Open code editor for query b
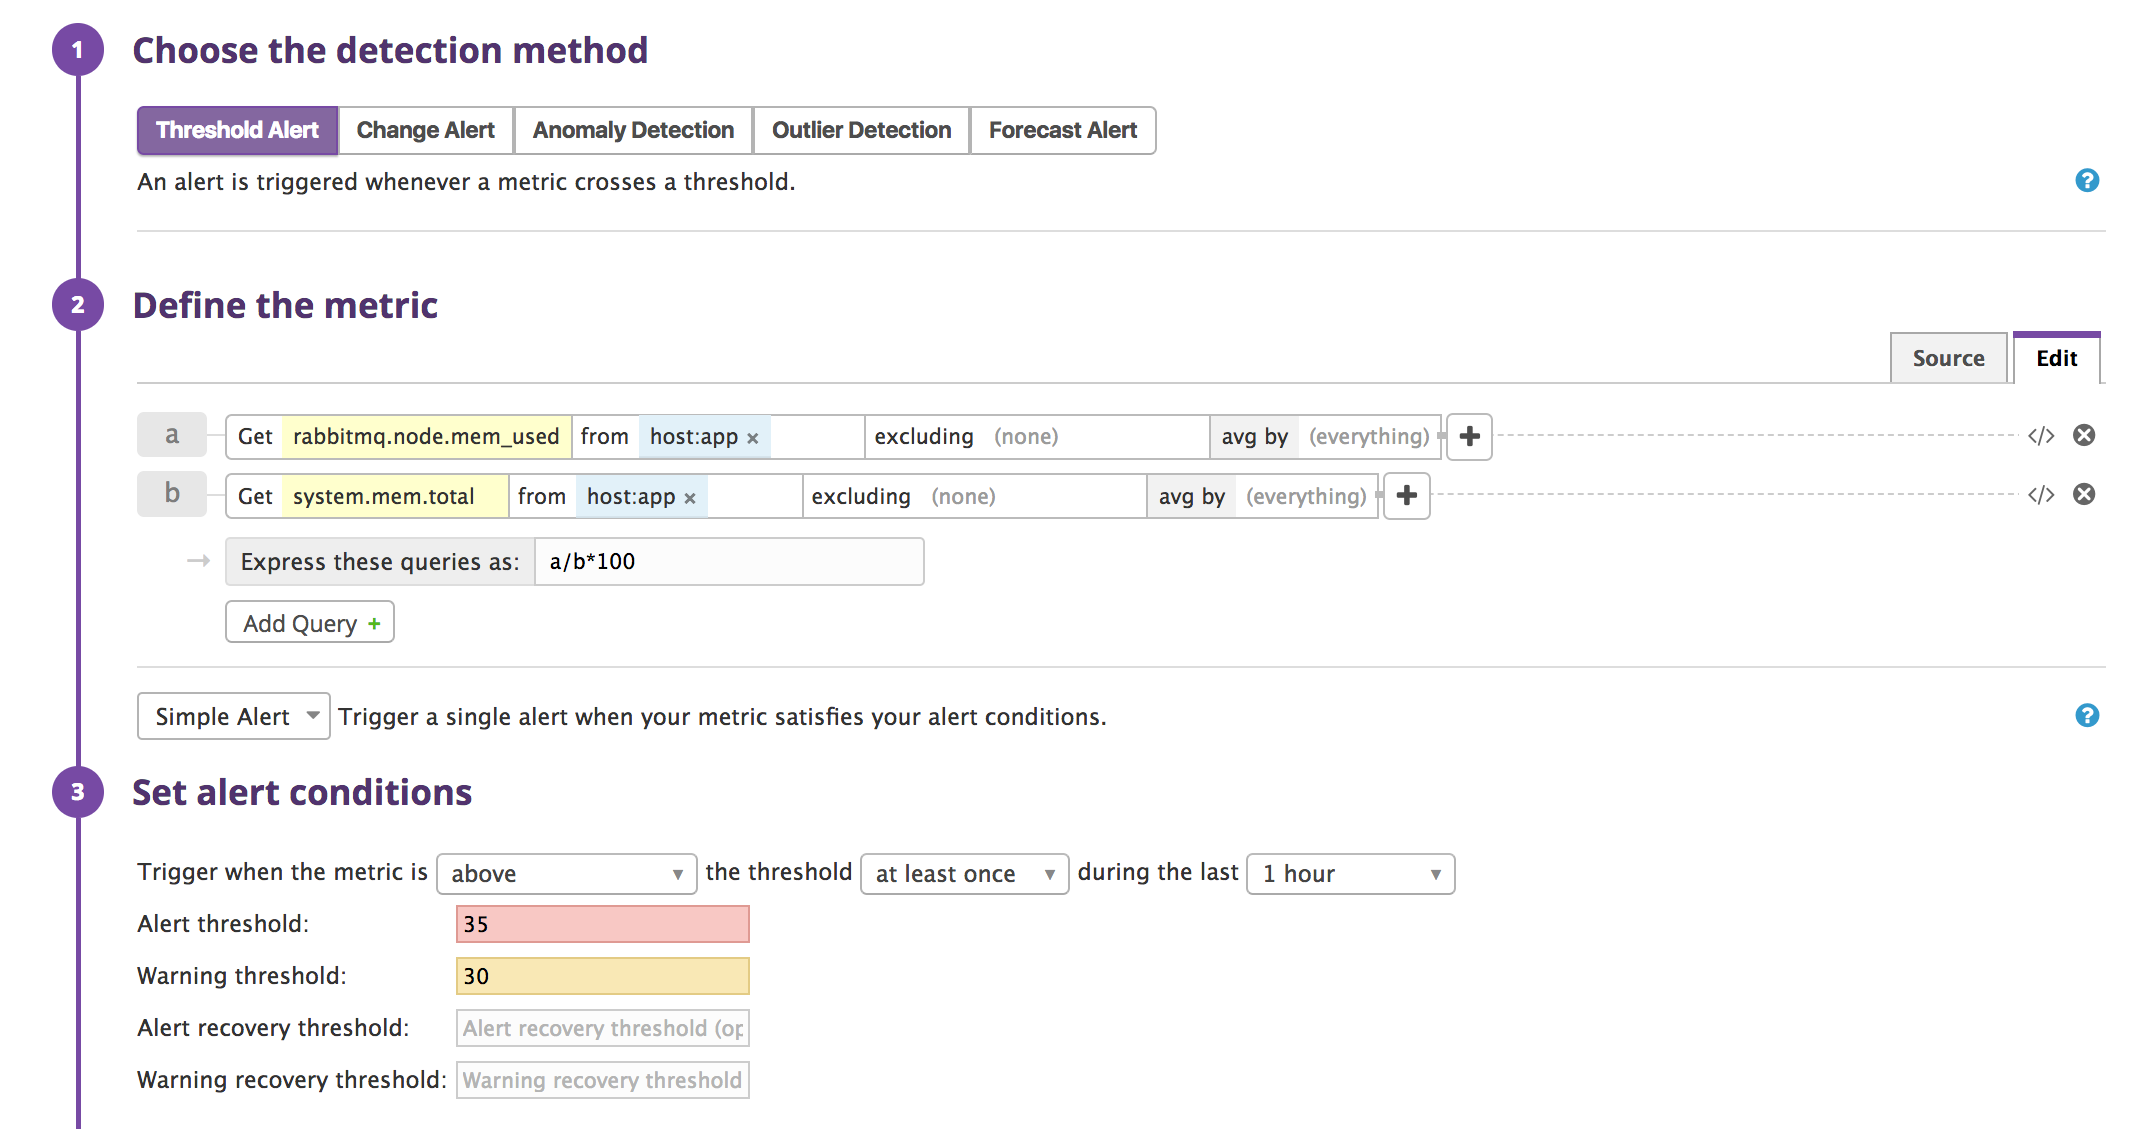The image size is (2144, 1129). click(2041, 494)
